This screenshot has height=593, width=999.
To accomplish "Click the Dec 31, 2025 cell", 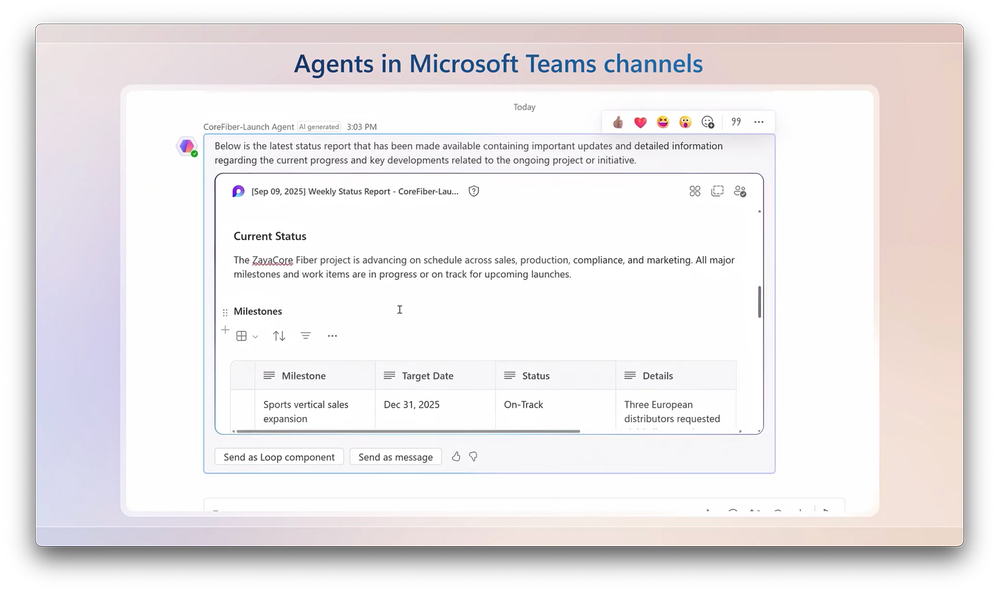I will click(435, 411).
